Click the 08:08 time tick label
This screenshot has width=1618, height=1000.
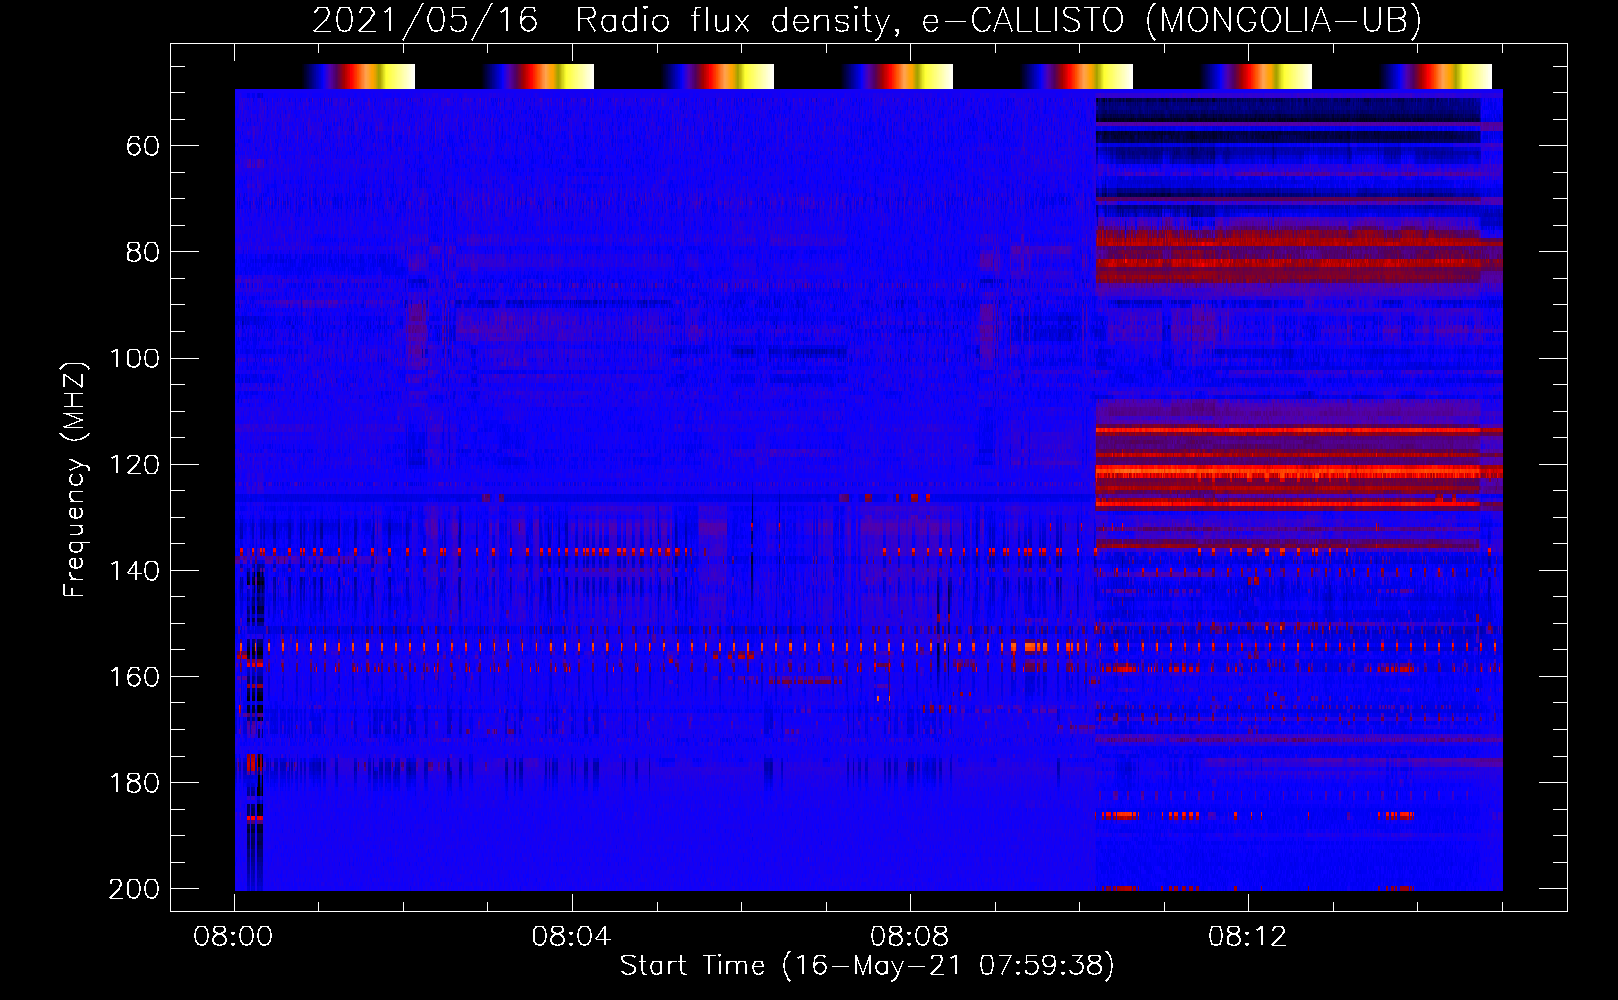coord(909,937)
